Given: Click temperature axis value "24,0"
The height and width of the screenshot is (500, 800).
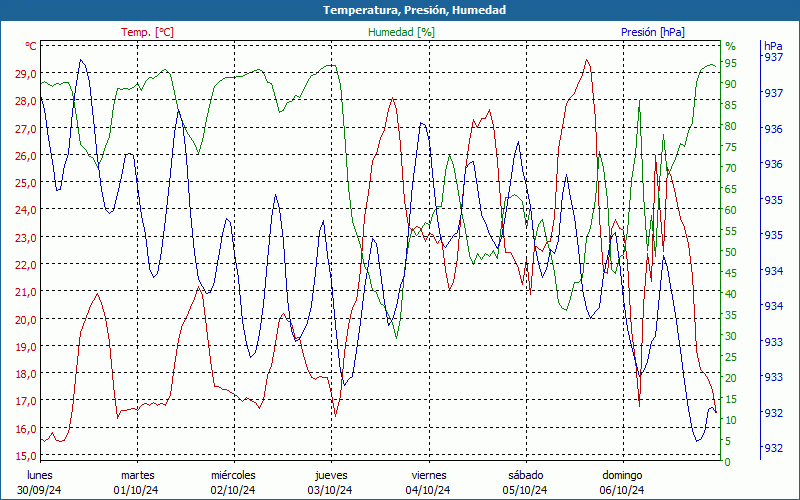Looking at the screenshot, I should [x=26, y=209].
